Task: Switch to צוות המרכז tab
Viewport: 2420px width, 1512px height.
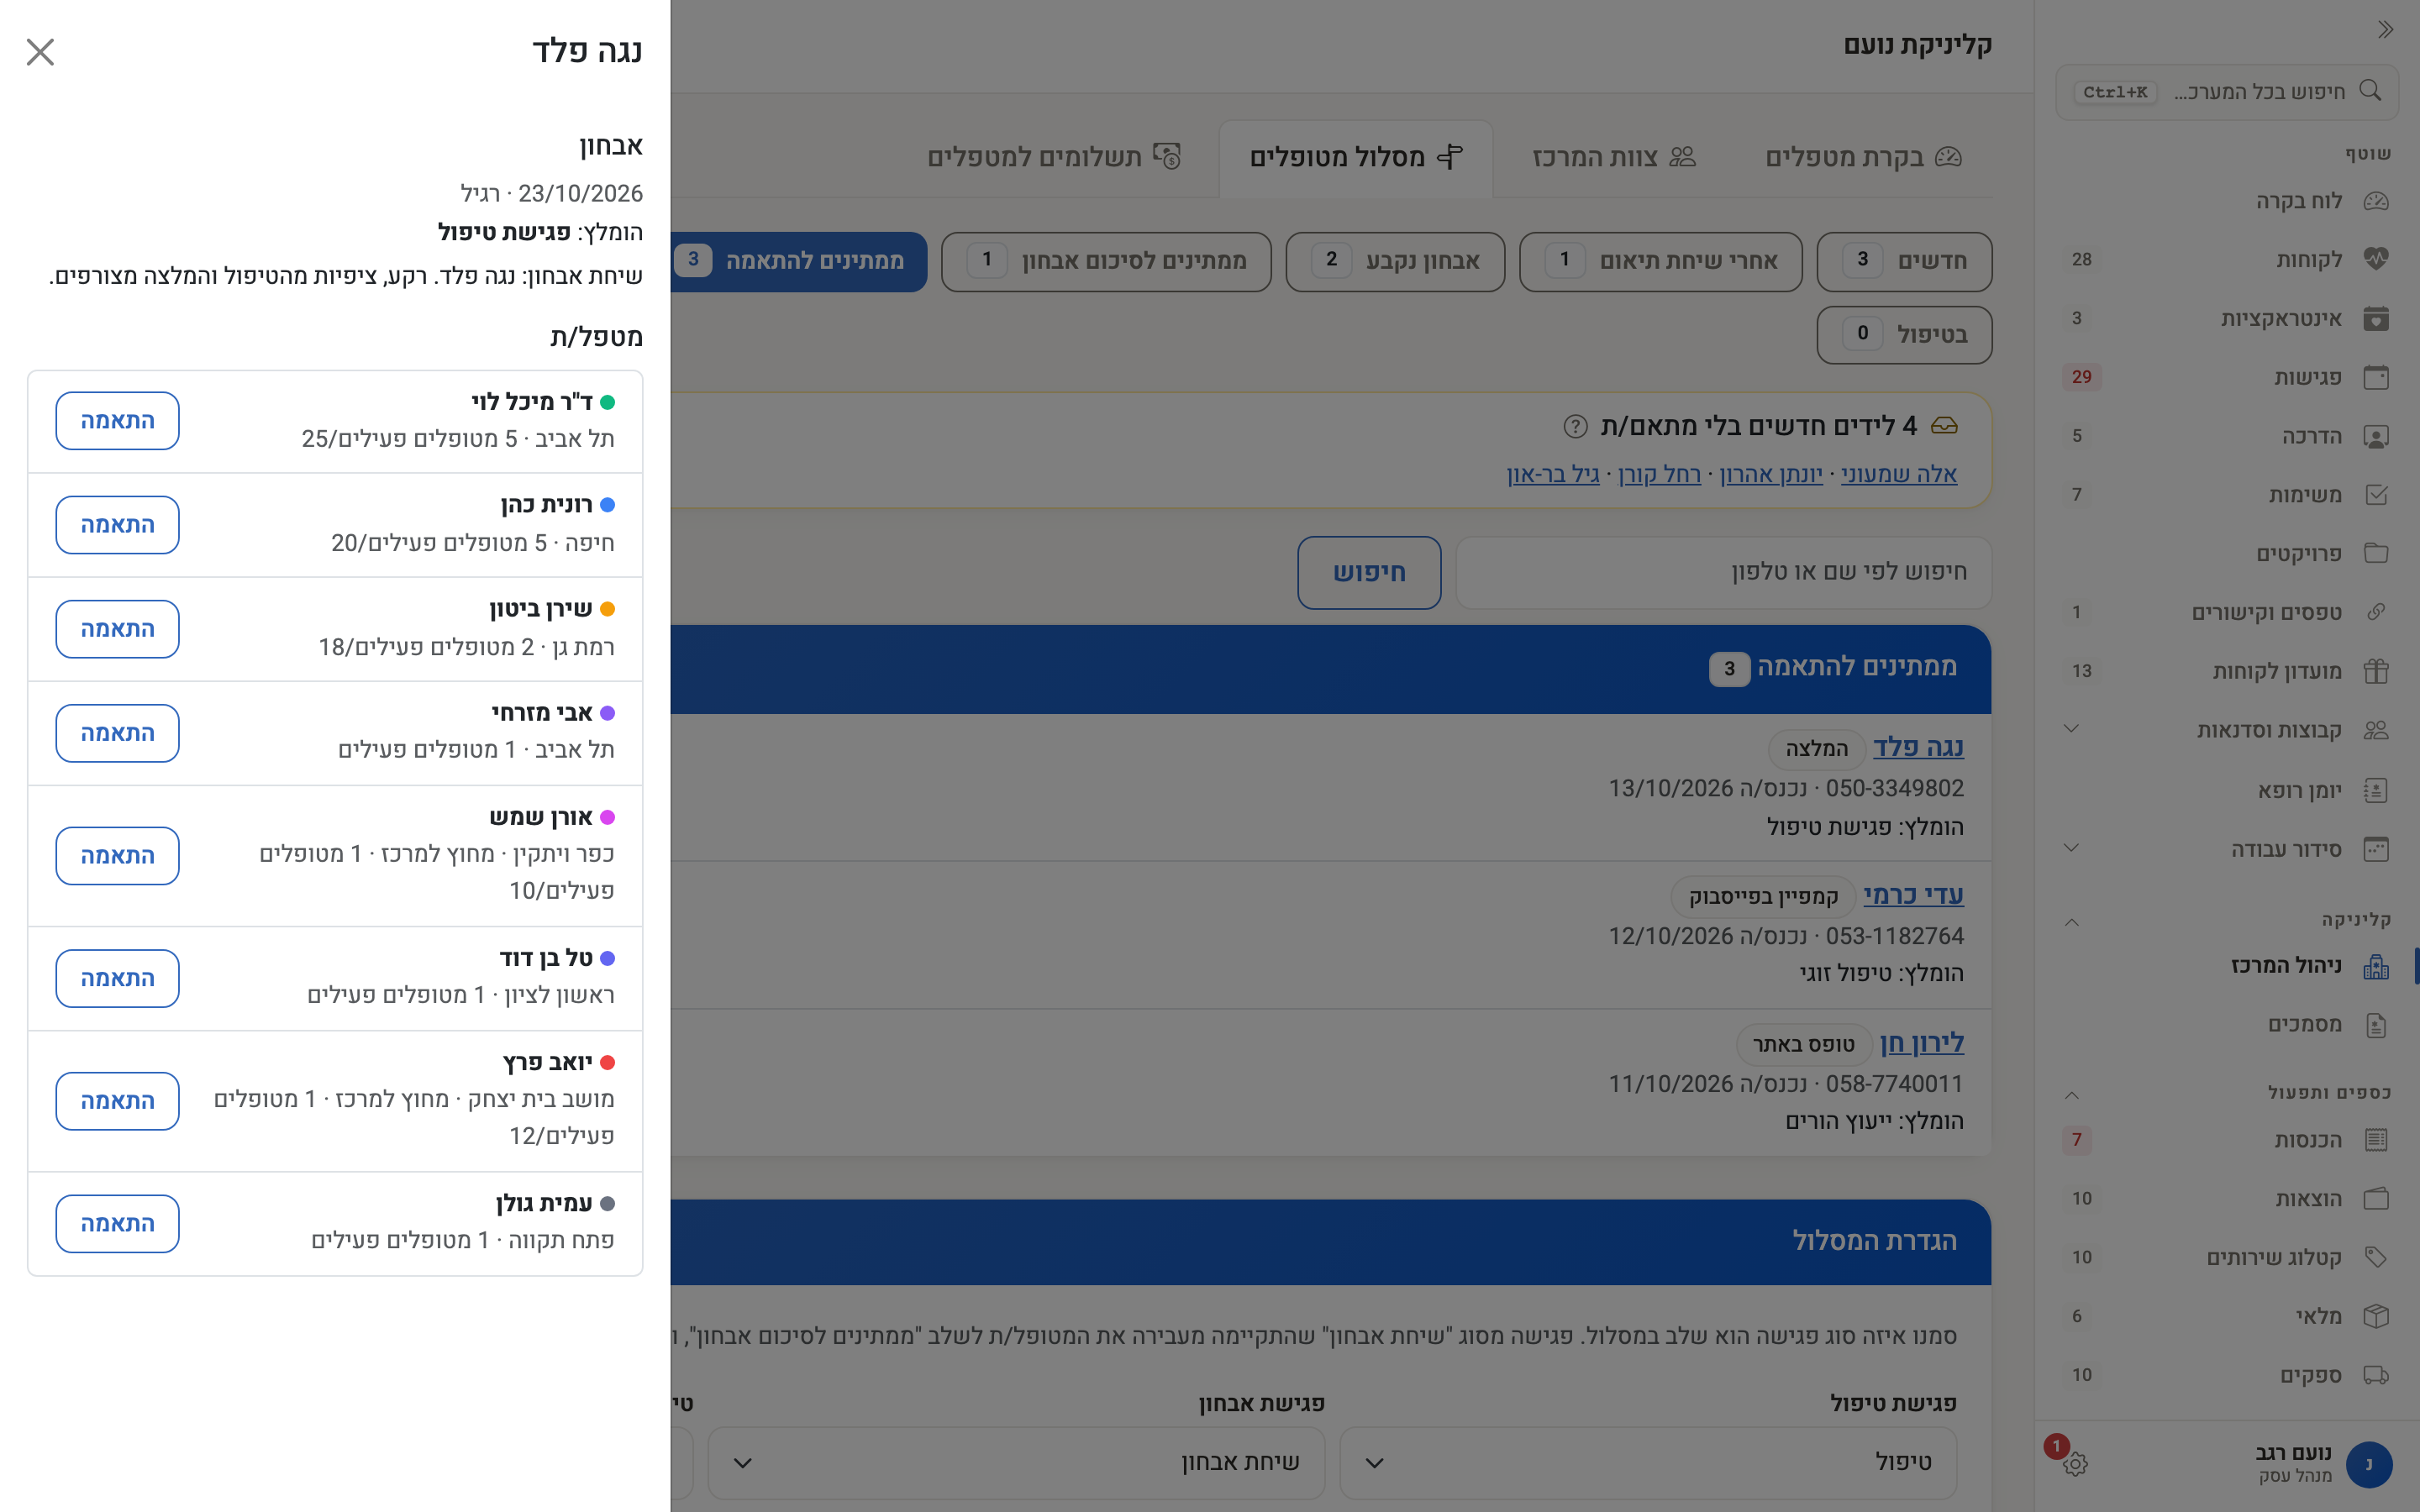Action: 1614,158
